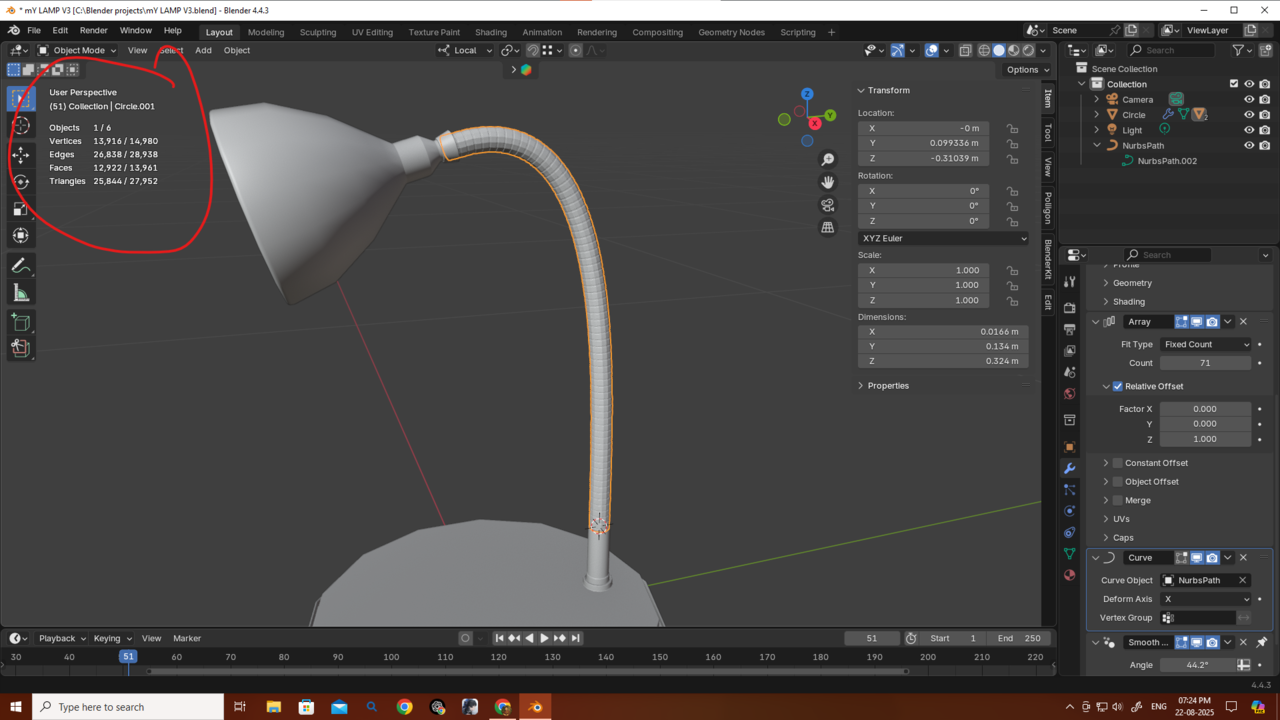
Task: Open the Render menu
Action: point(93,31)
